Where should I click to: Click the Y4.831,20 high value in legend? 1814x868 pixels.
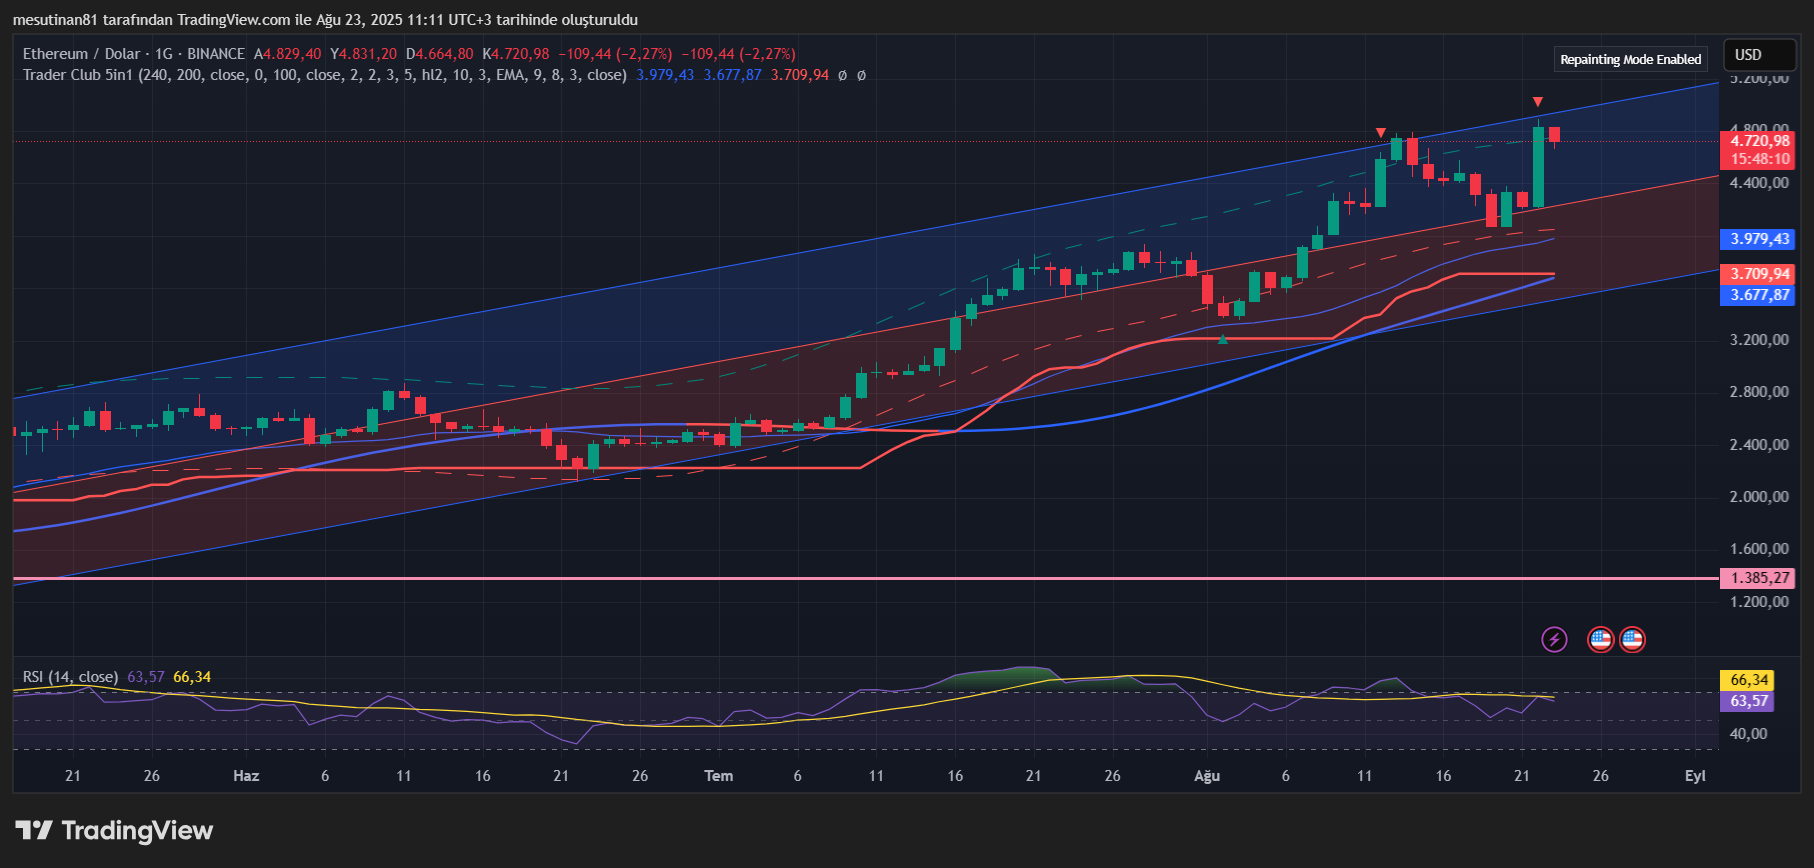click(x=364, y=54)
